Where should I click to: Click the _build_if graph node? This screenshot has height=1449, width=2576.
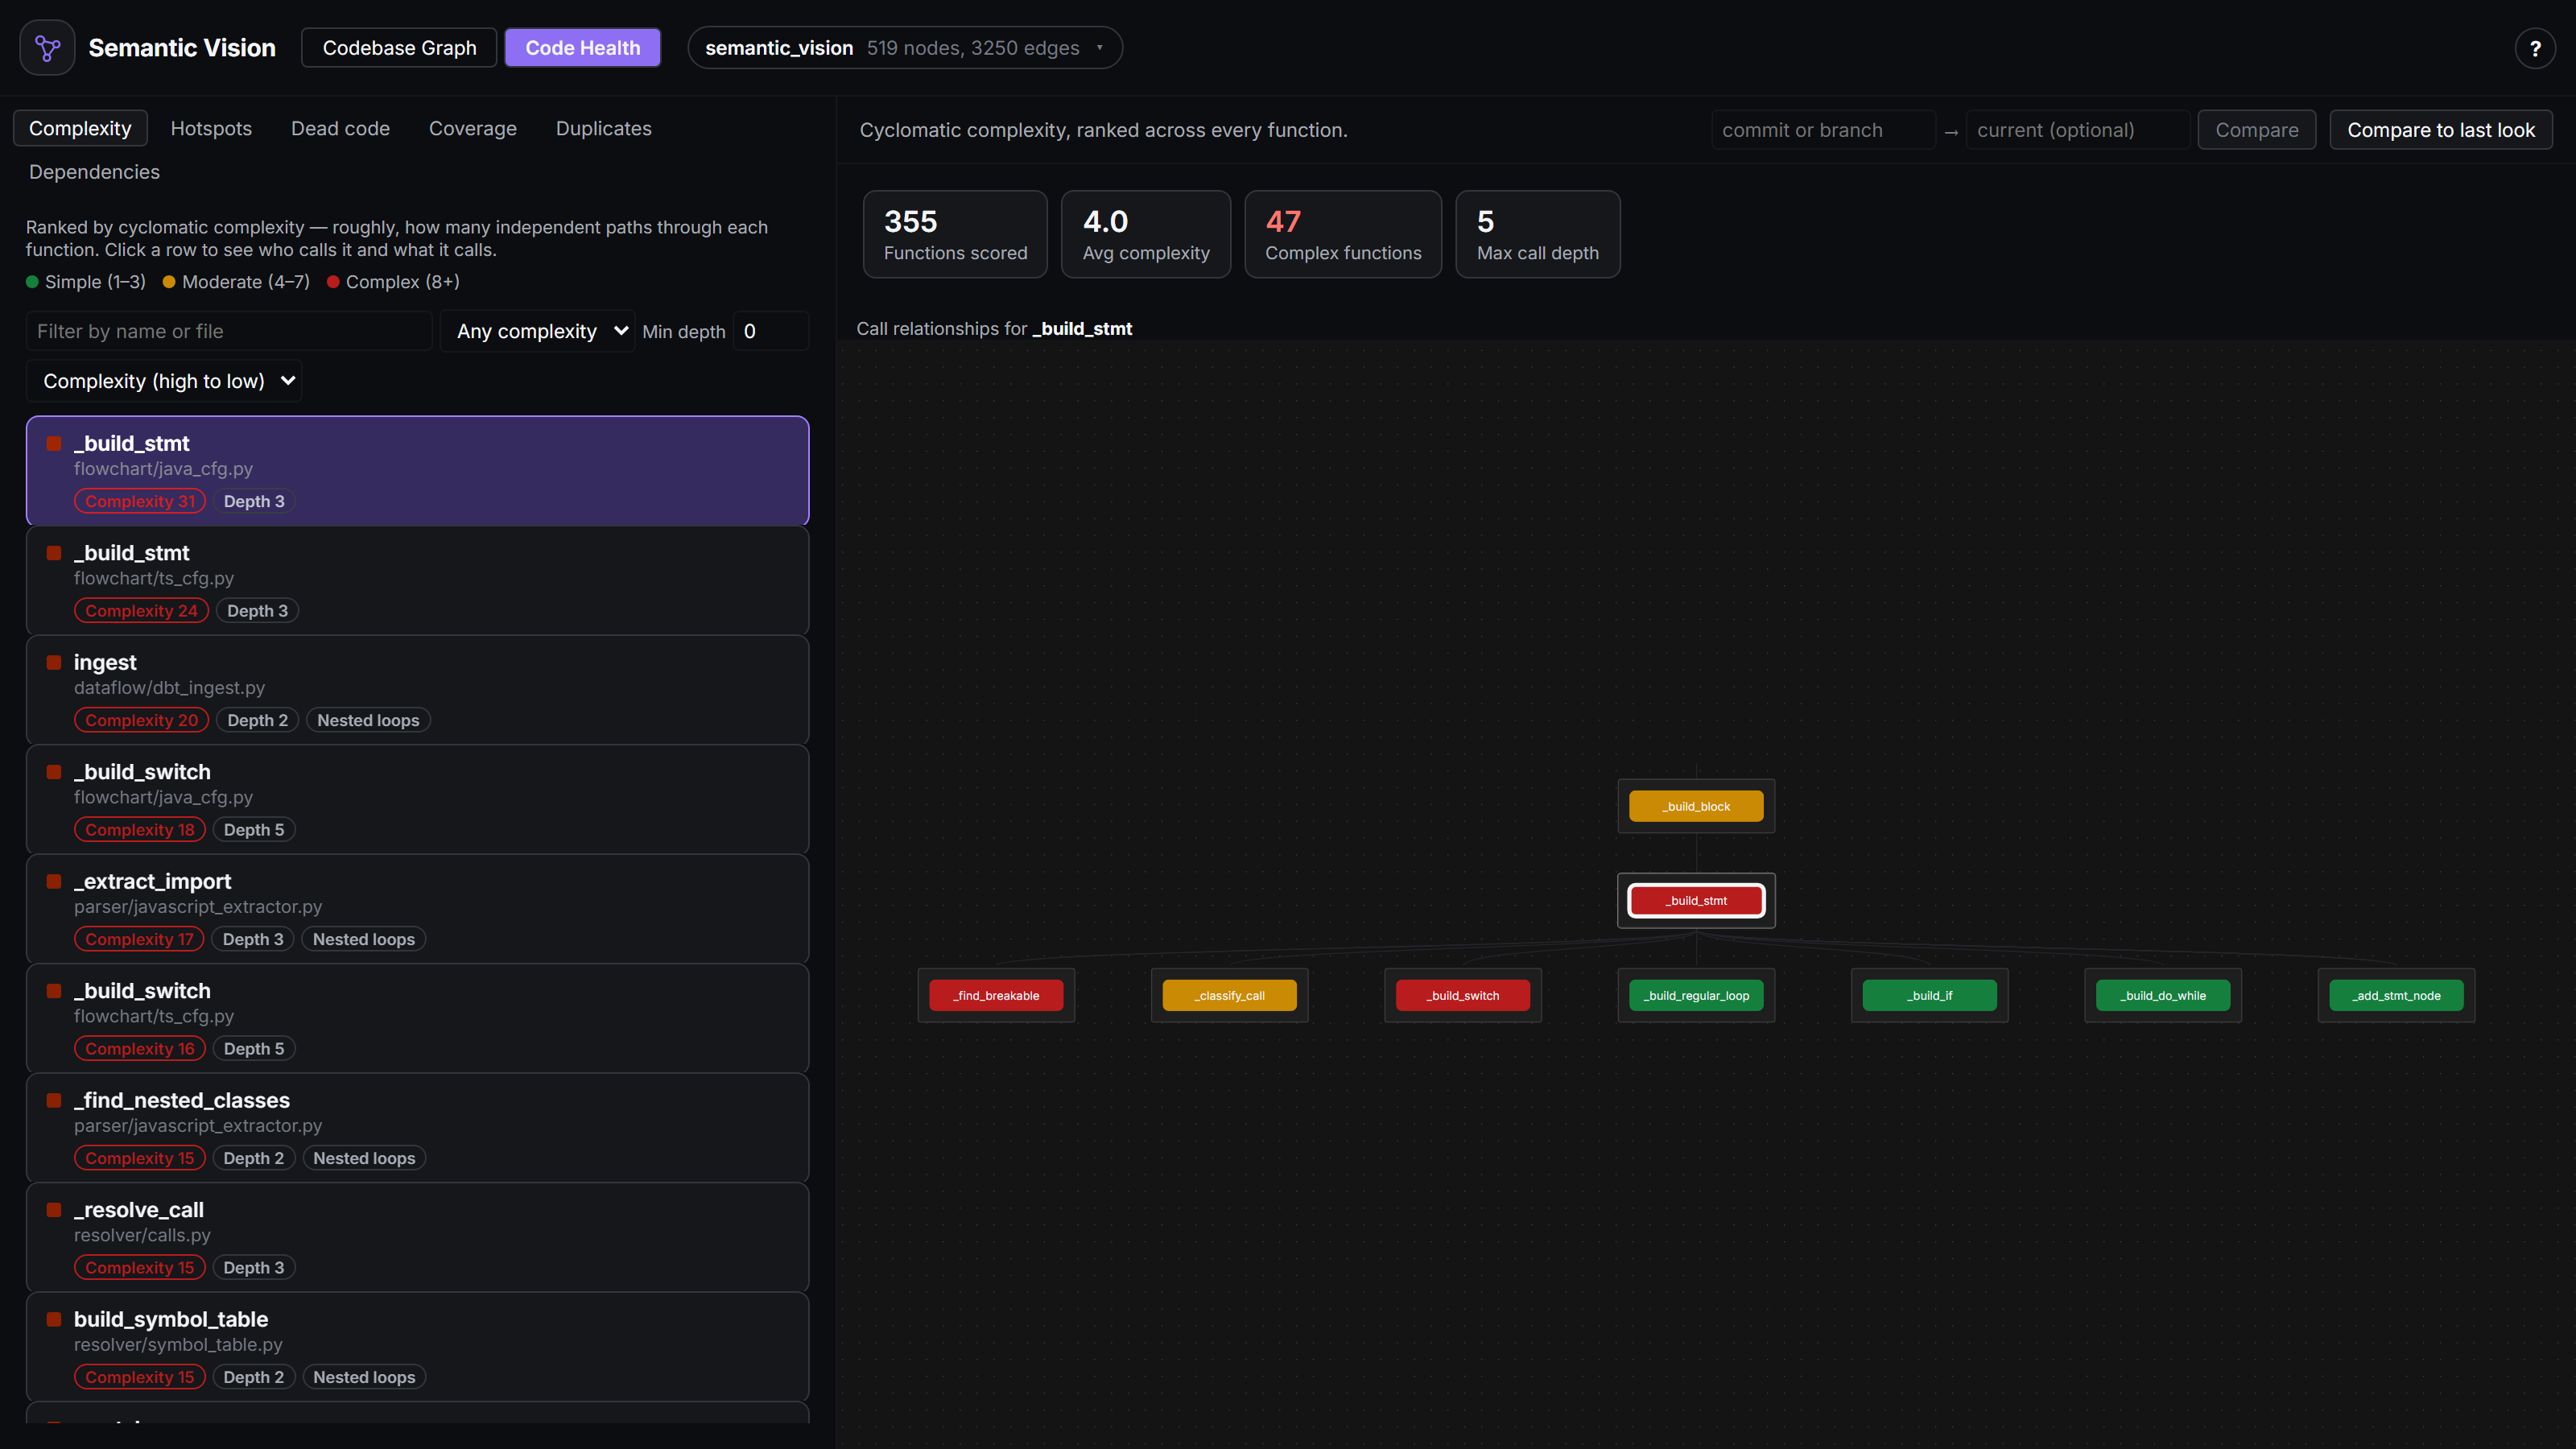(x=1930, y=995)
